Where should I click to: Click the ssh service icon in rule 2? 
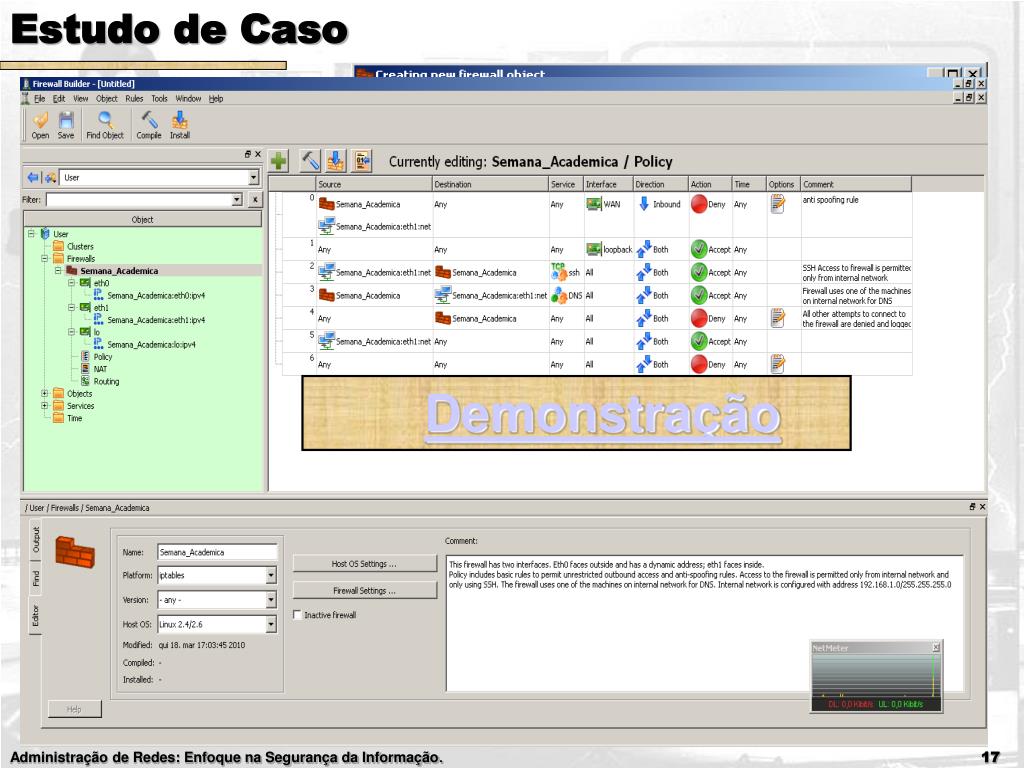coord(558,272)
